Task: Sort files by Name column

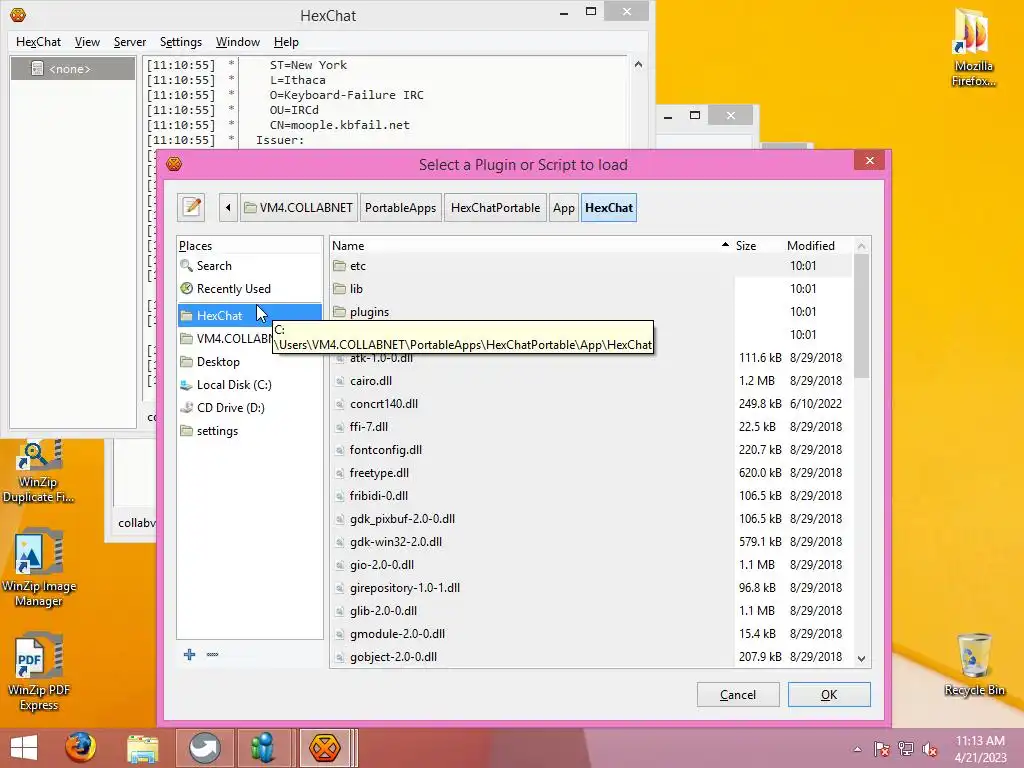Action: click(x=531, y=246)
